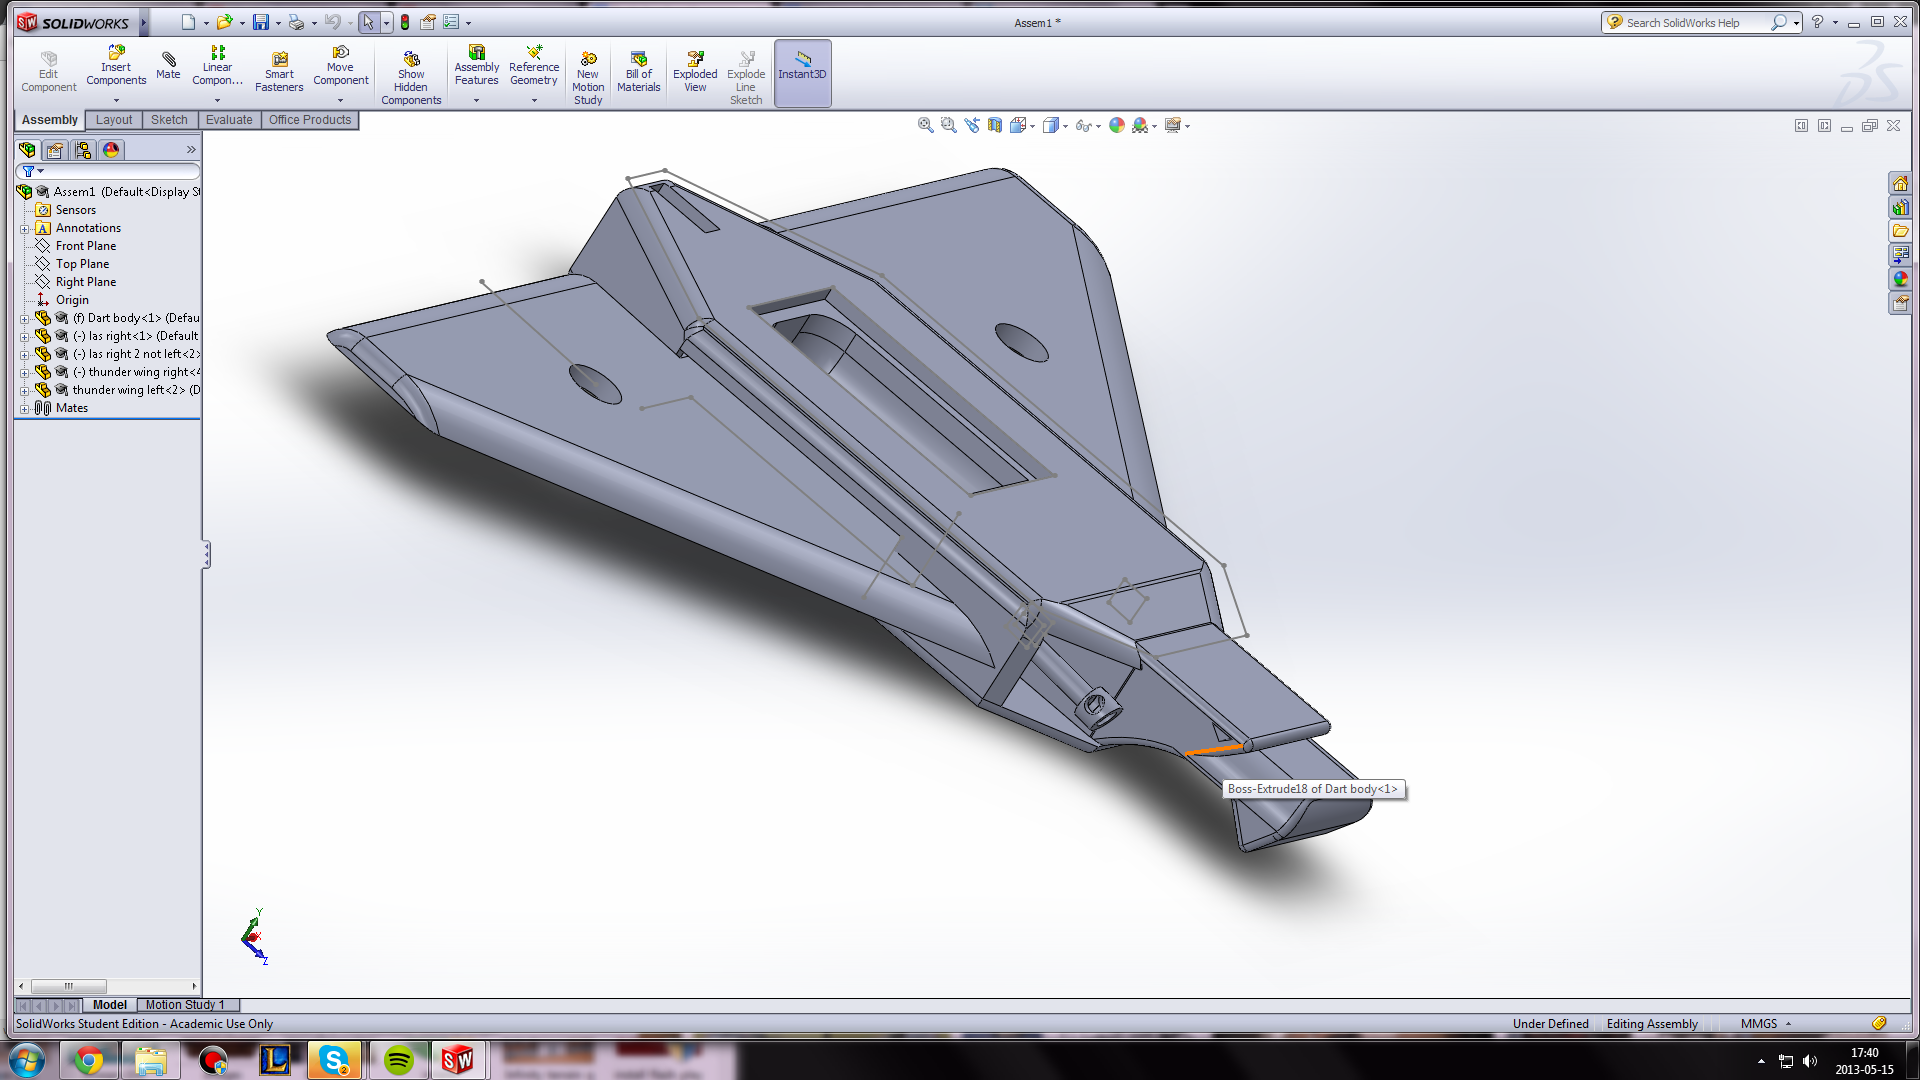Click Reference Geometry tool
Viewport: 1920px width, 1080px height.
(534, 65)
